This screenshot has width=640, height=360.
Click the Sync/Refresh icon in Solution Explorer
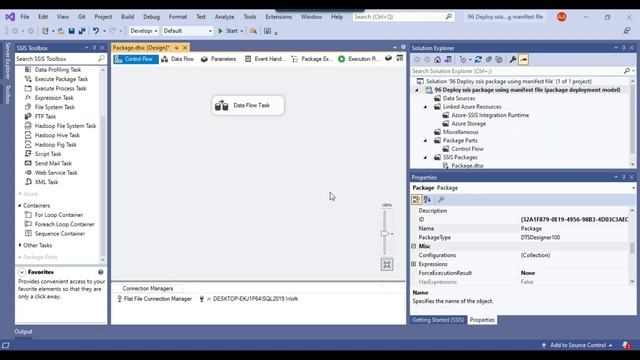(478, 60)
